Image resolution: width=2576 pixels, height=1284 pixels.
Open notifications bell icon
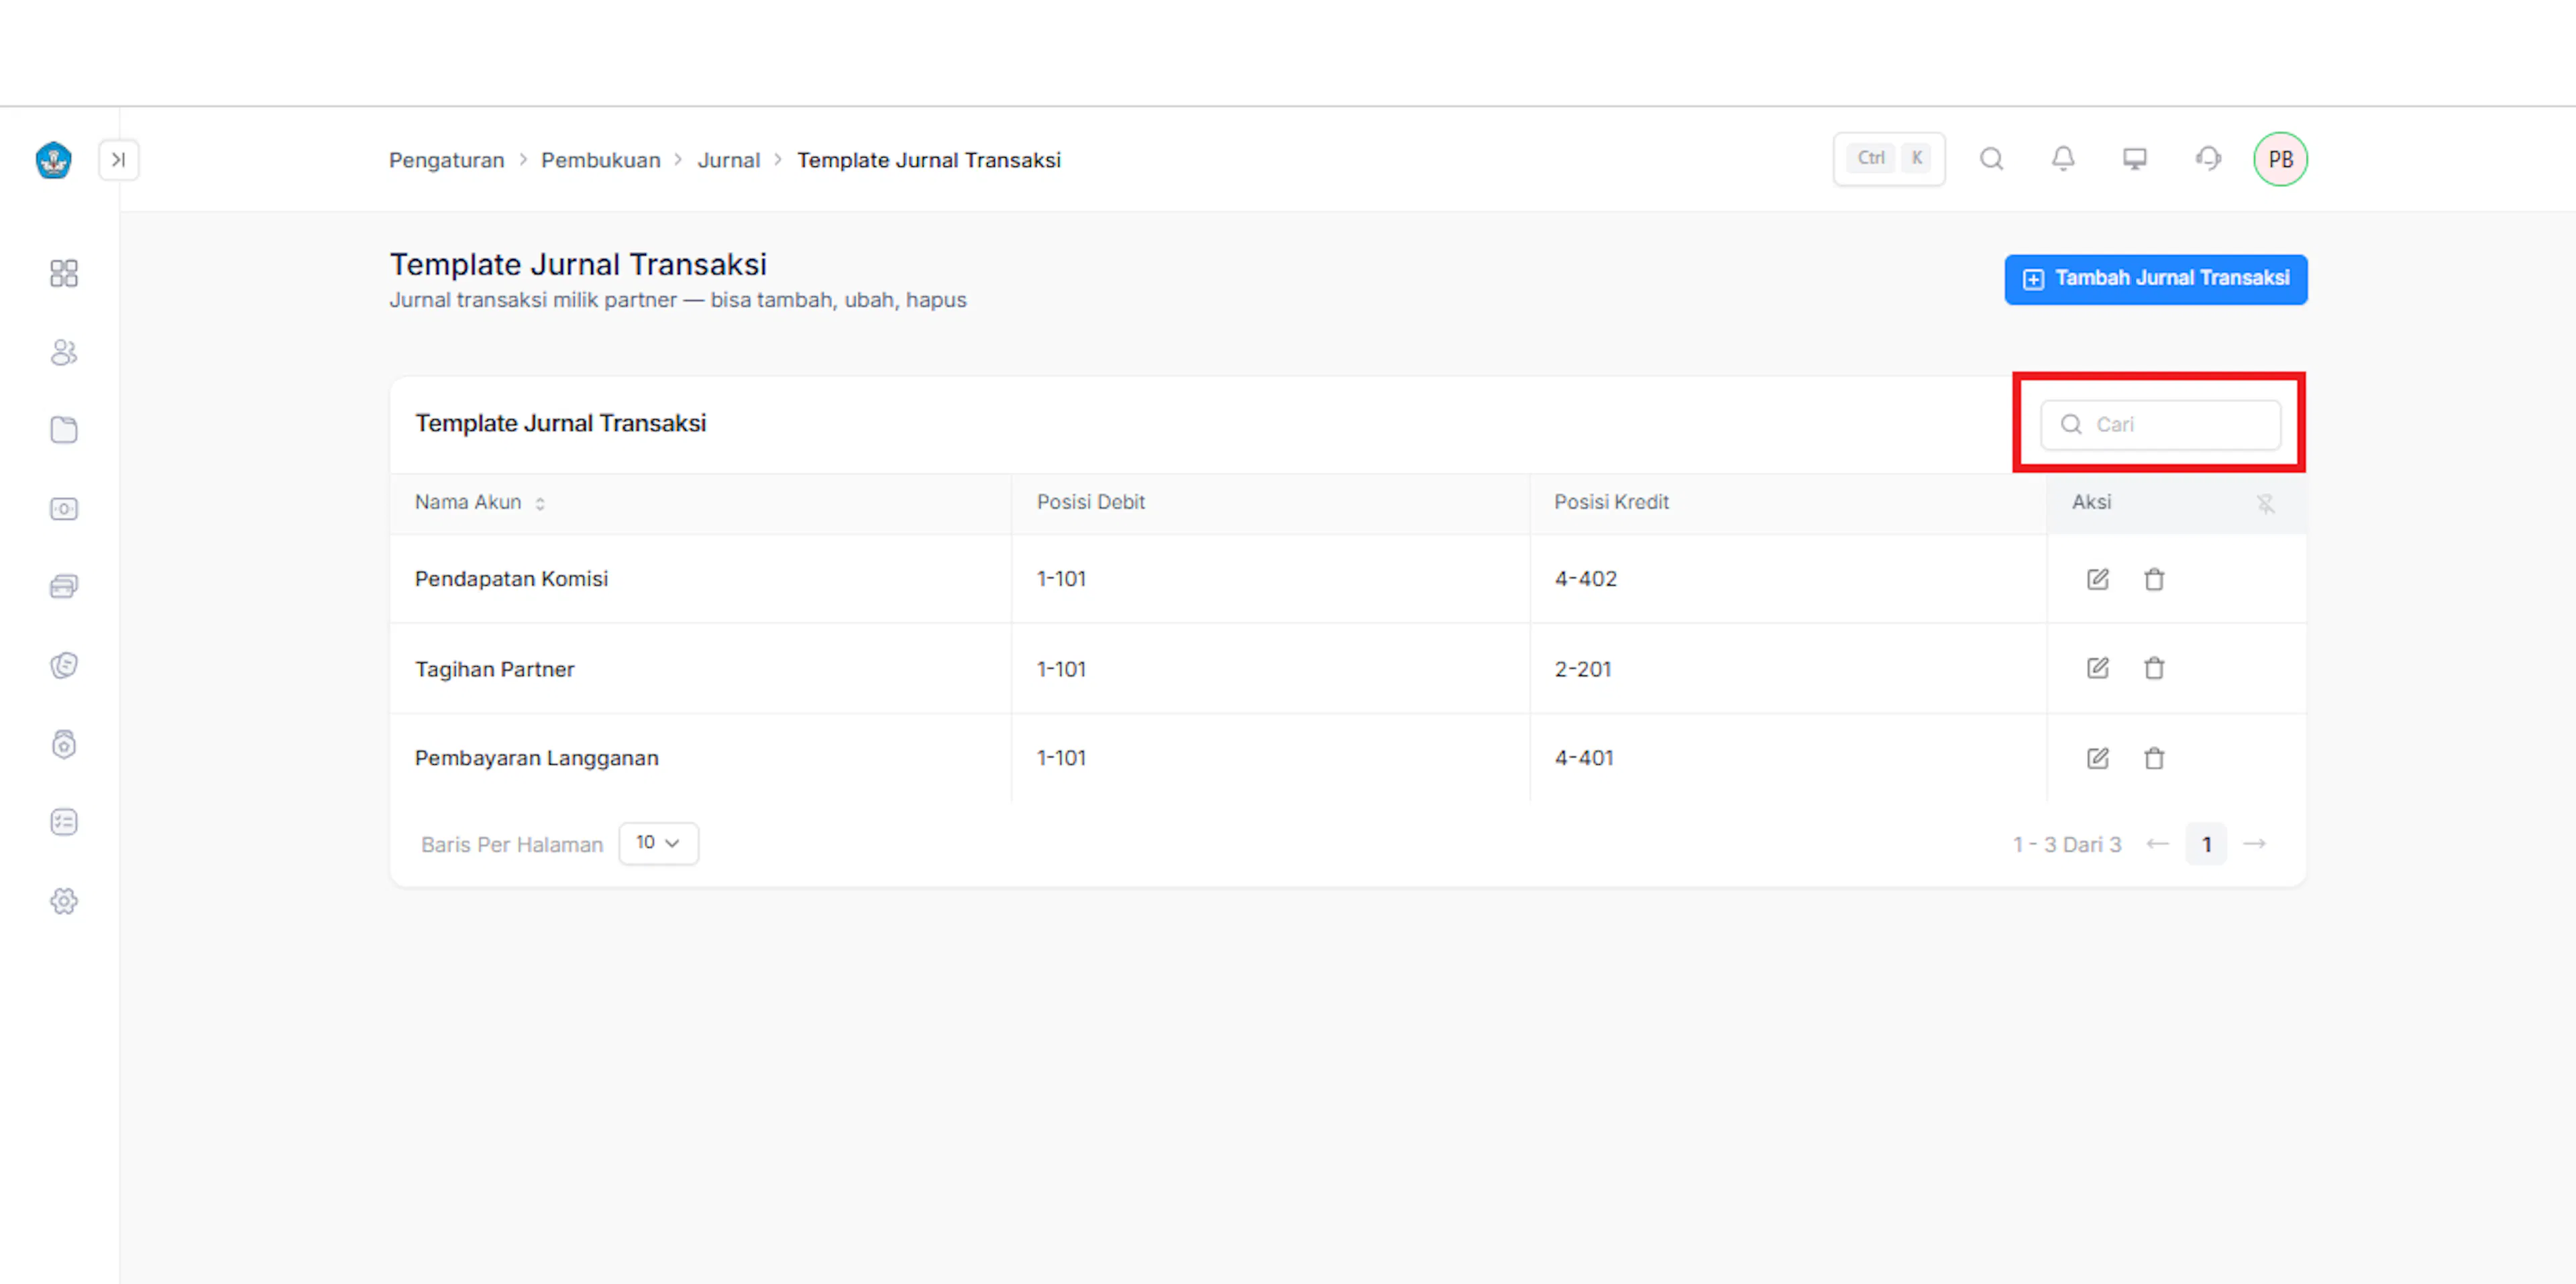[2063, 159]
